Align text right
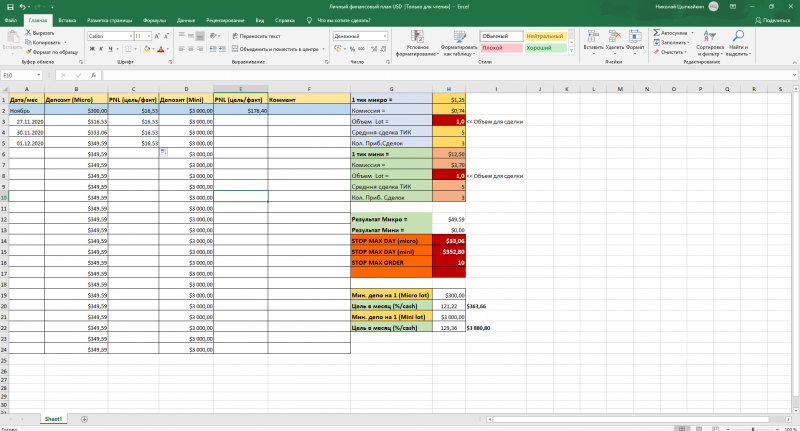800x431 pixels. pyautogui.click(x=200, y=49)
